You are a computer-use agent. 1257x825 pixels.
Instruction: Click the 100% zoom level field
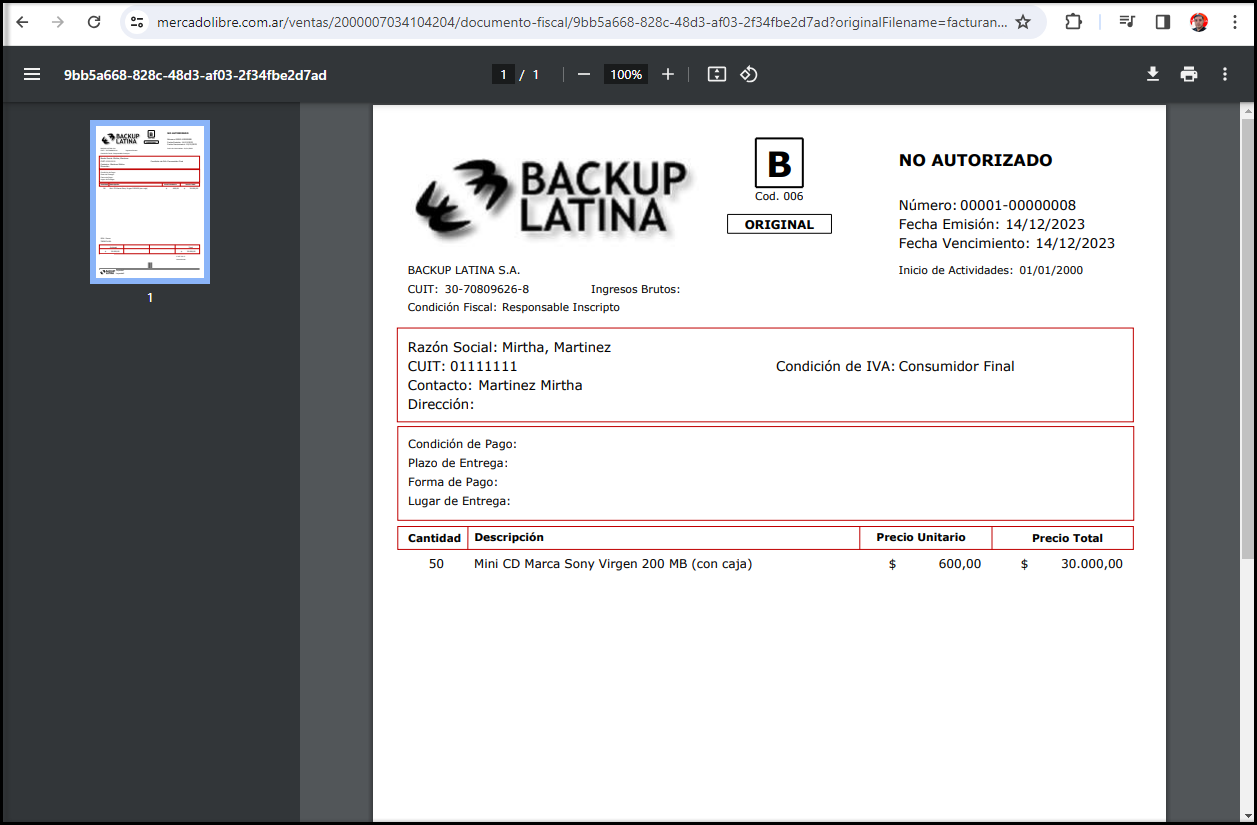point(626,74)
